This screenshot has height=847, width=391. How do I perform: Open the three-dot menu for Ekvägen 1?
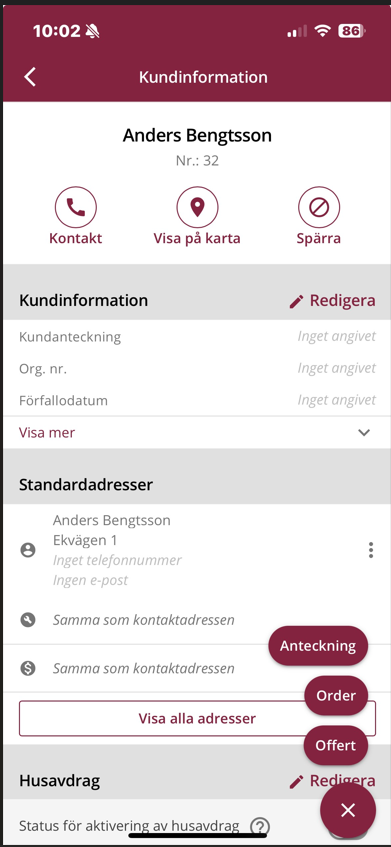click(370, 550)
